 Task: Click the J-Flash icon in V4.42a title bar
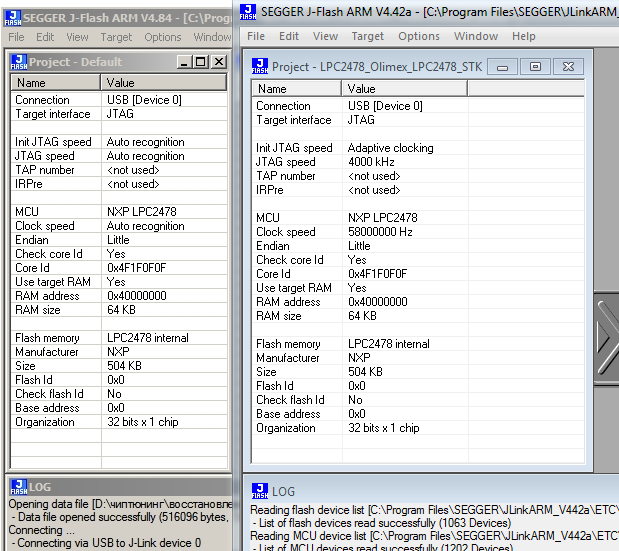point(250,12)
